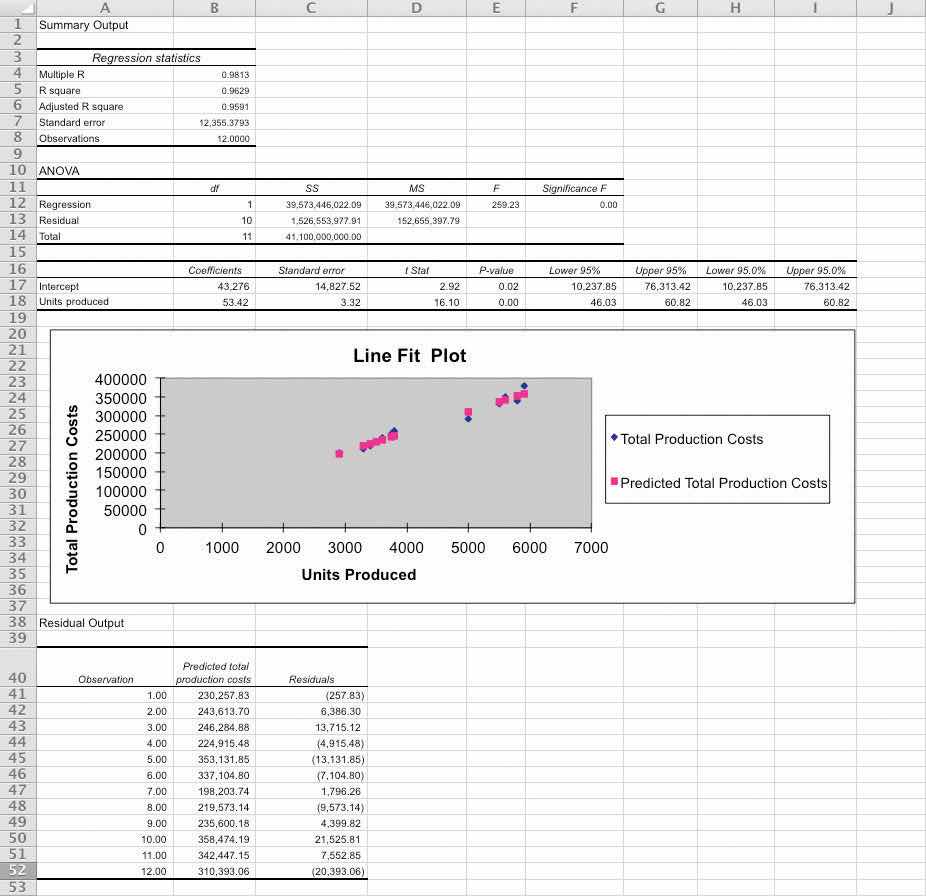Image resolution: width=926 pixels, height=896 pixels.
Task: Select the R square label cell
Action: point(60,91)
